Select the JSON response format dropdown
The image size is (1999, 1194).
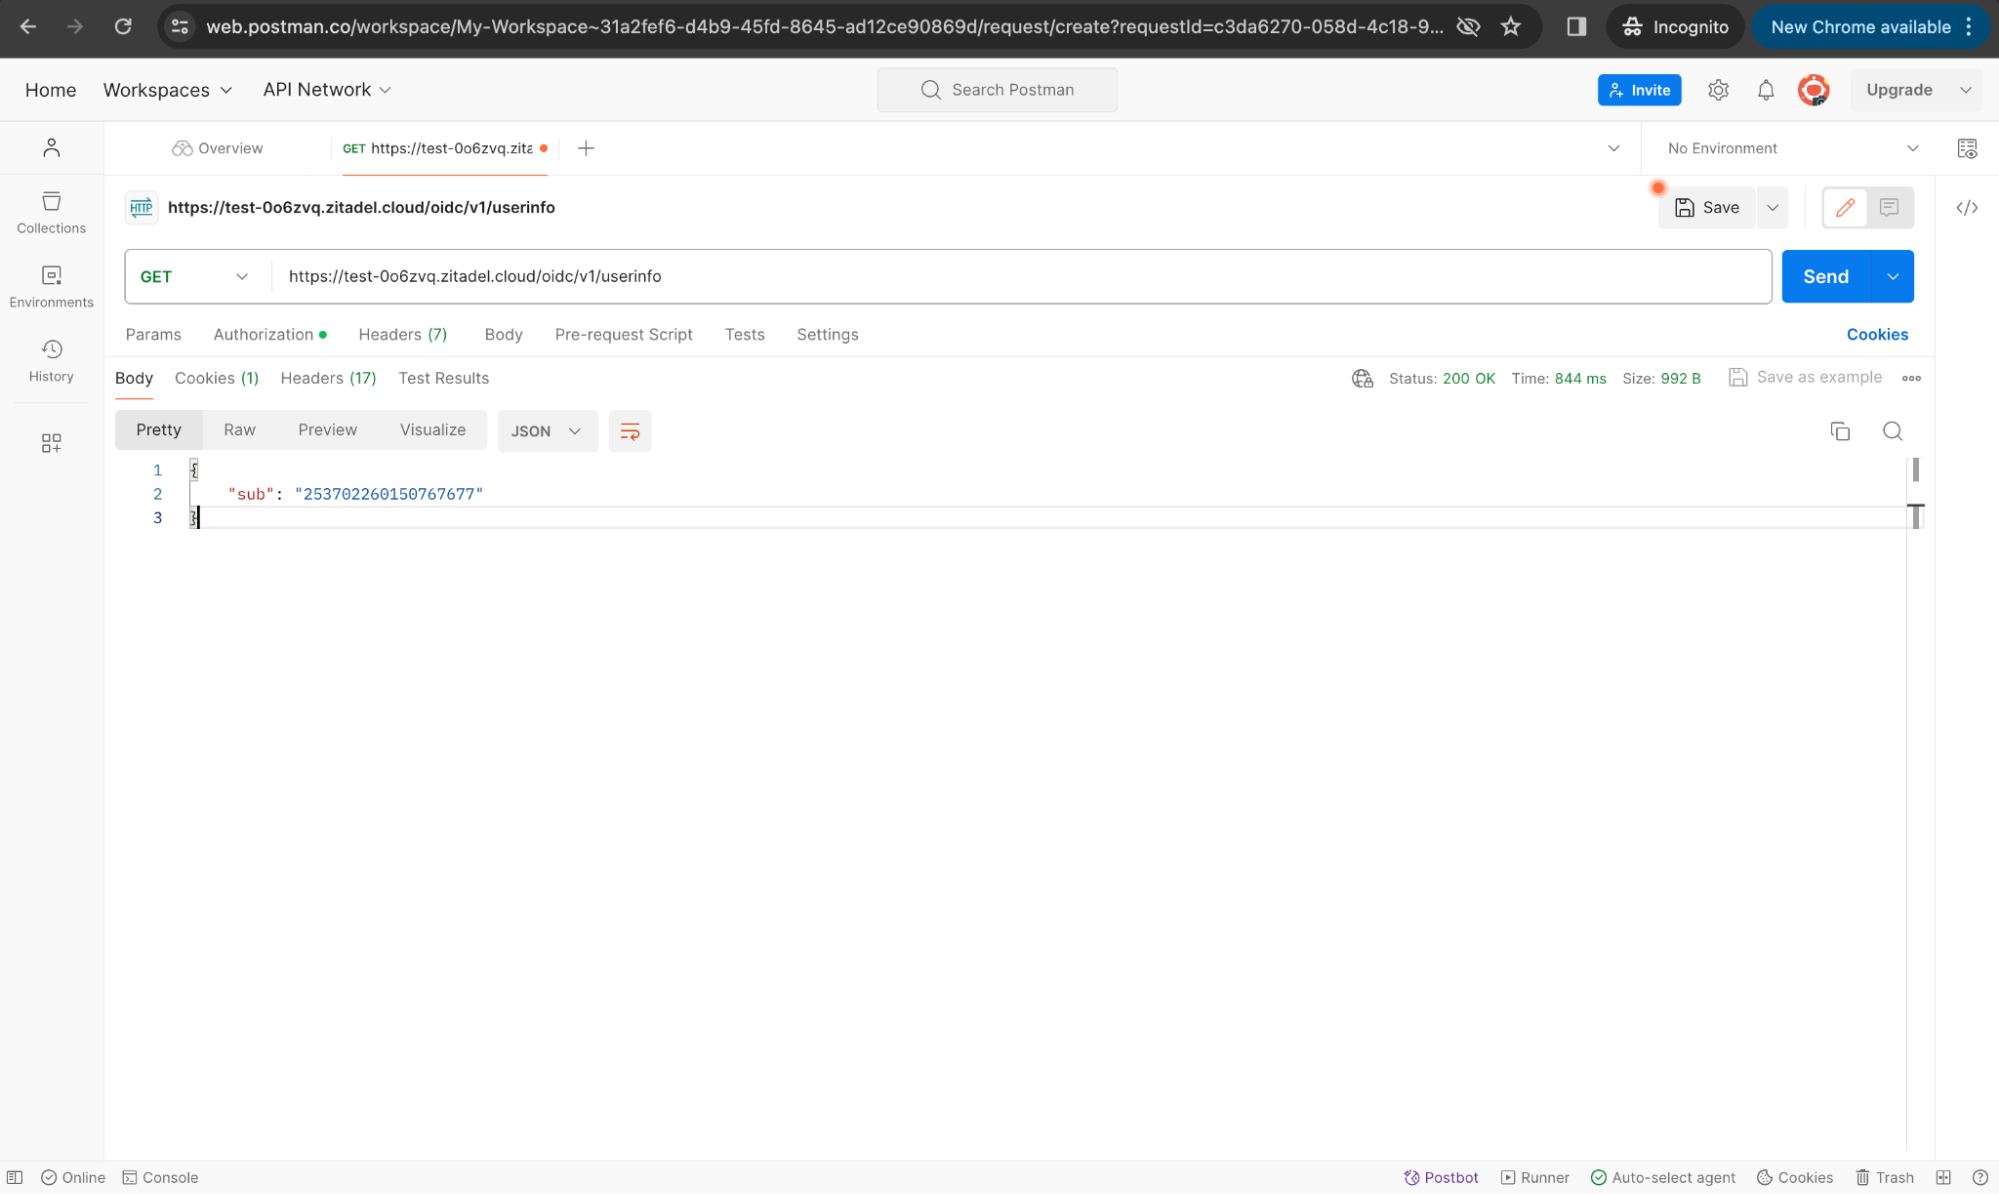pyautogui.click(x=546, y=431)
